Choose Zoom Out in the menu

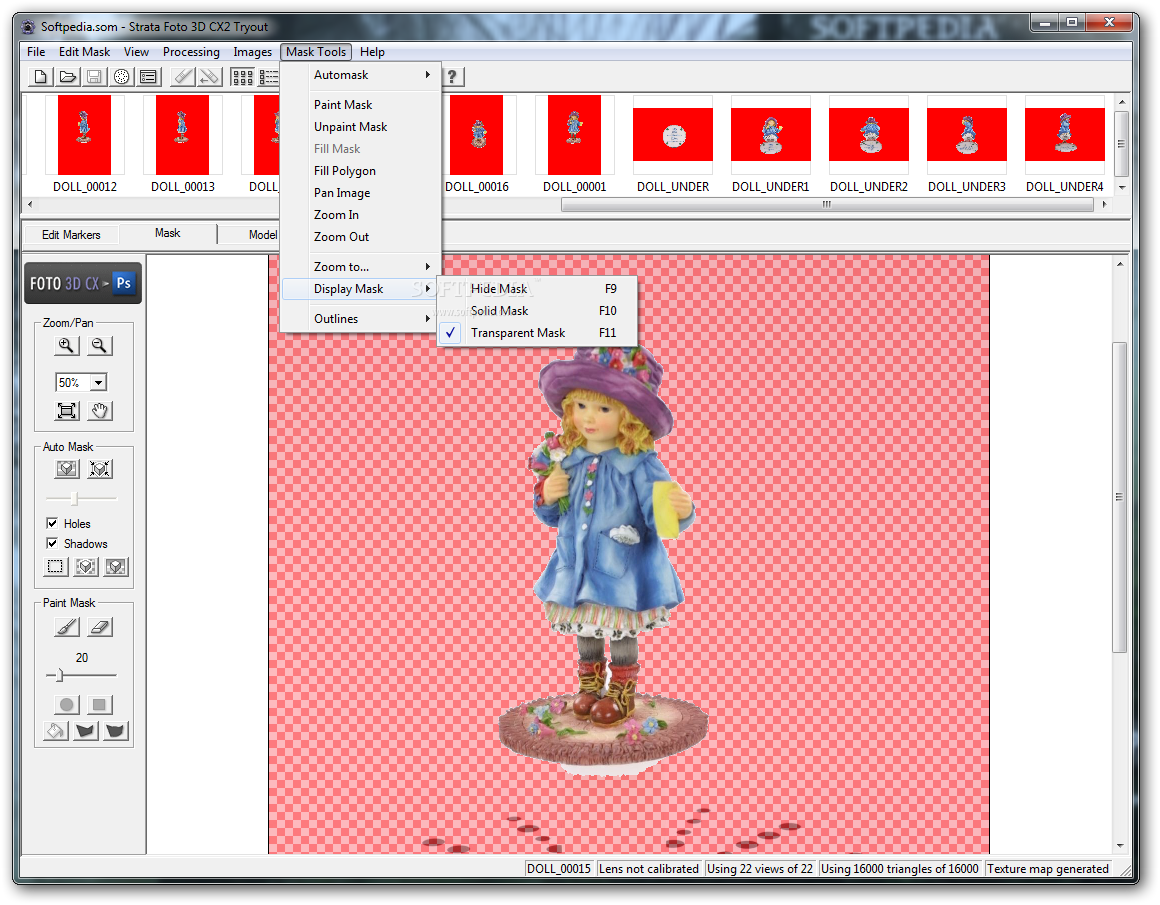(361, 237)
